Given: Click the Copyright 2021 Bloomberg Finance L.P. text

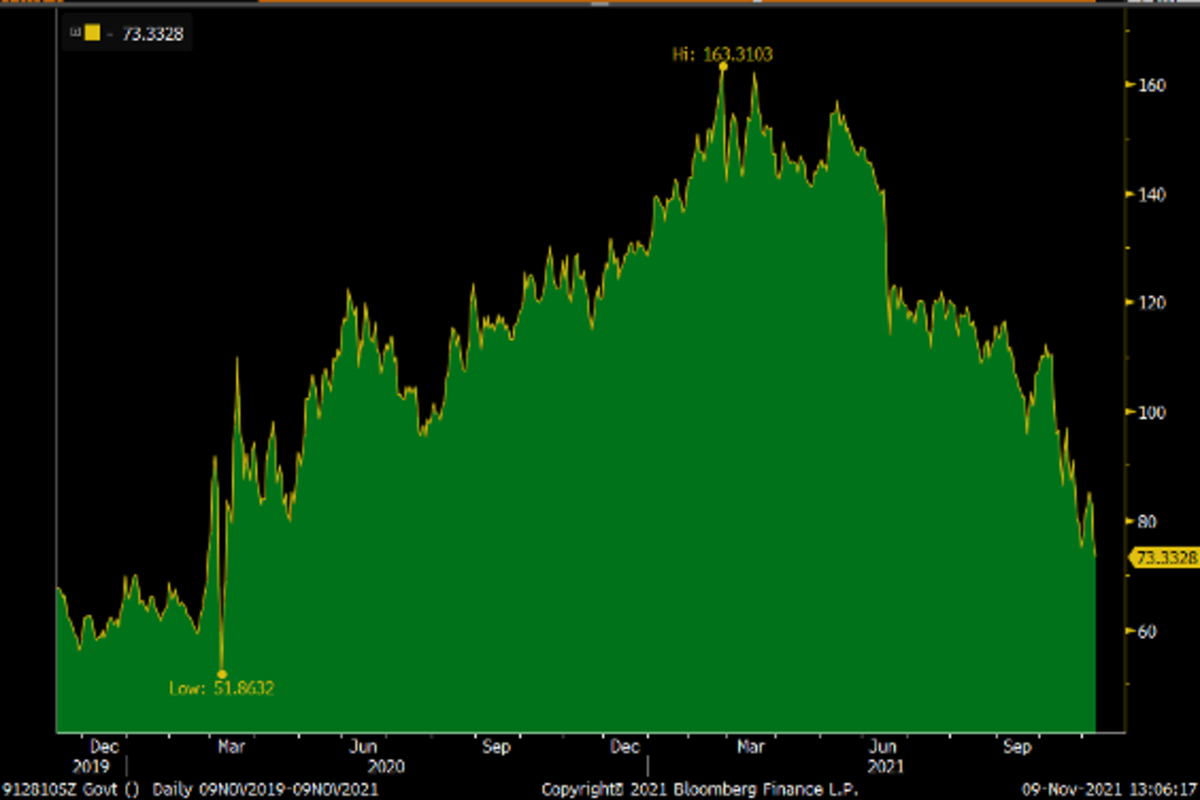Looking at the screenshot, I should coord(699,789).
